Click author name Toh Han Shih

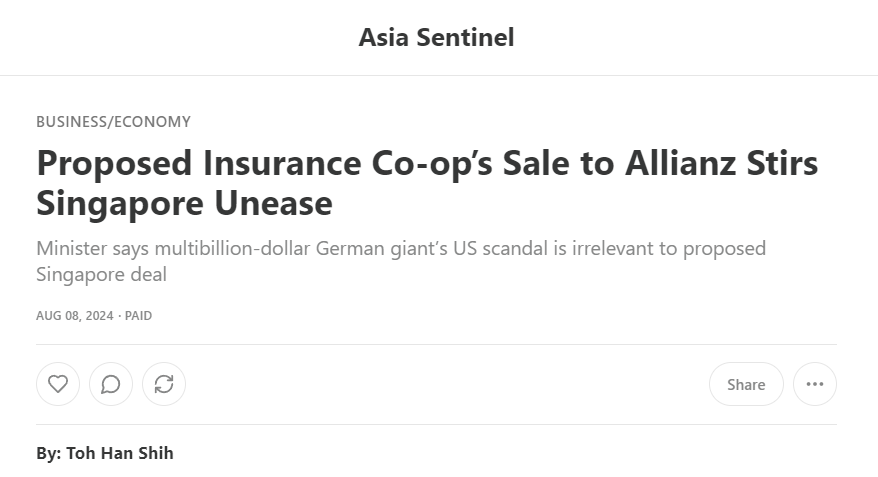(120, 453)
